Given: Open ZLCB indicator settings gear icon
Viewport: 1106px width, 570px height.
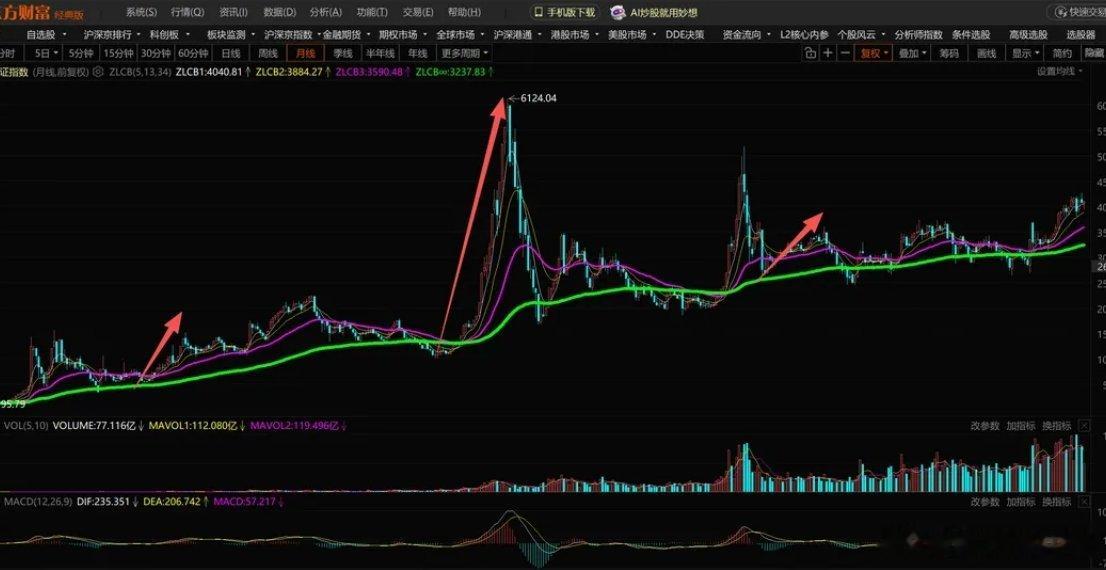Looking at the screenshot, I should 97,72.
